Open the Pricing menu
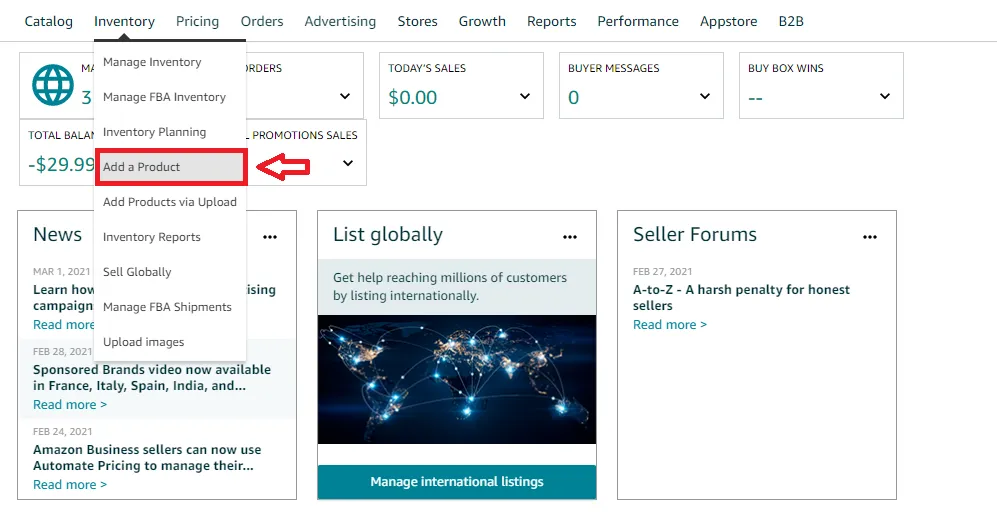 [x=198, y=22]
